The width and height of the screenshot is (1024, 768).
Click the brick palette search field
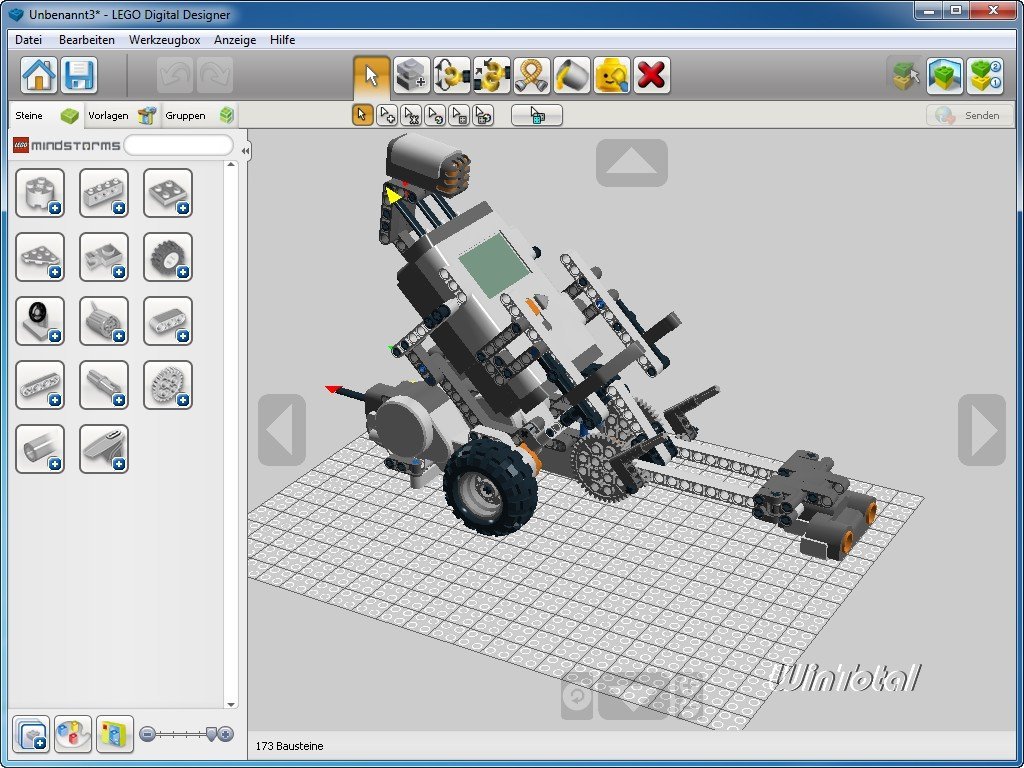point(178,145)
